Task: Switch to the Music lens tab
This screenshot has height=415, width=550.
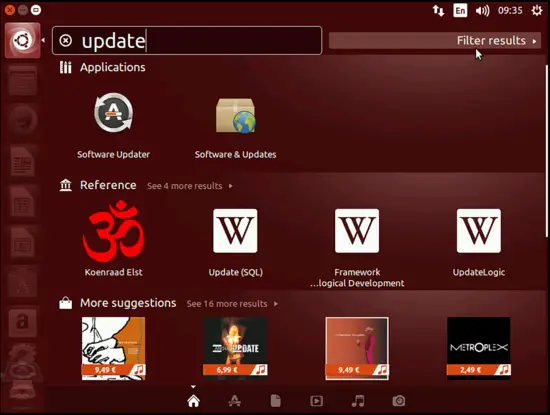Action: click(358, 401)
